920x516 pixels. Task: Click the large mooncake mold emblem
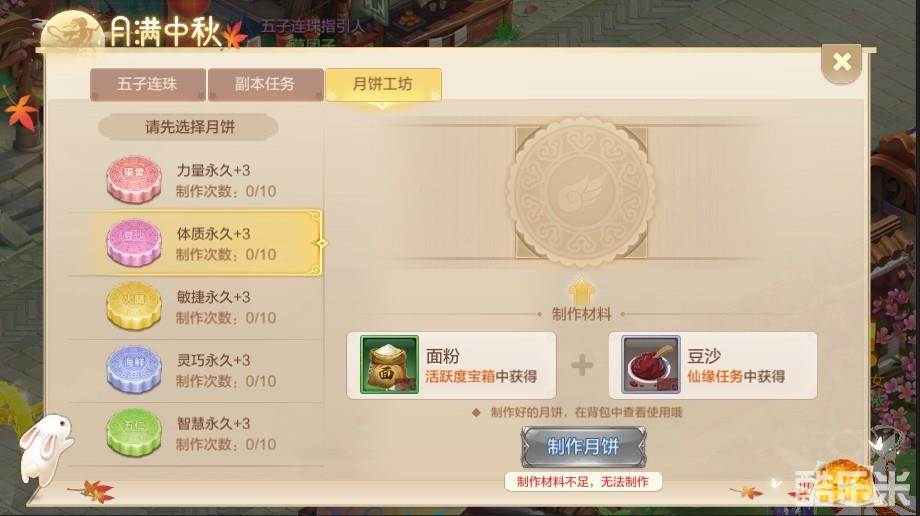click(581, 192)
